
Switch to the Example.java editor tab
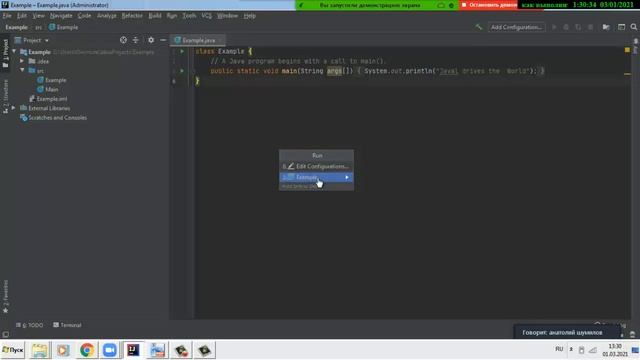click(198, 40)
